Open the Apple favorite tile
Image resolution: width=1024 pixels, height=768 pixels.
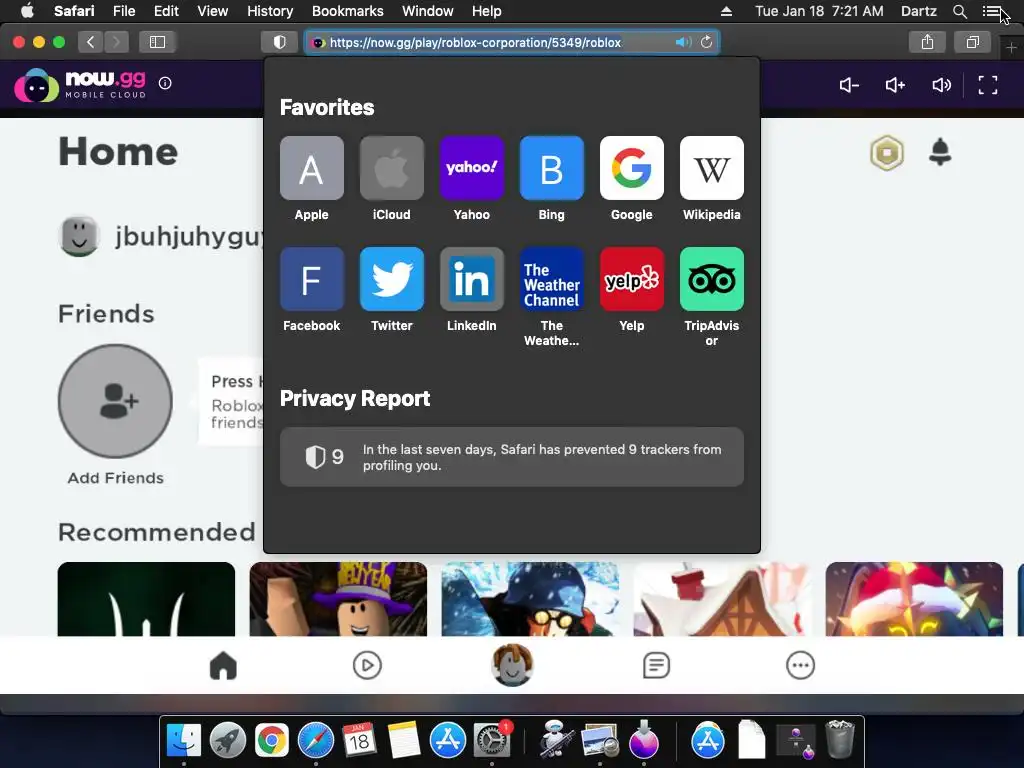pyautogui.click(x=312, y=168)
